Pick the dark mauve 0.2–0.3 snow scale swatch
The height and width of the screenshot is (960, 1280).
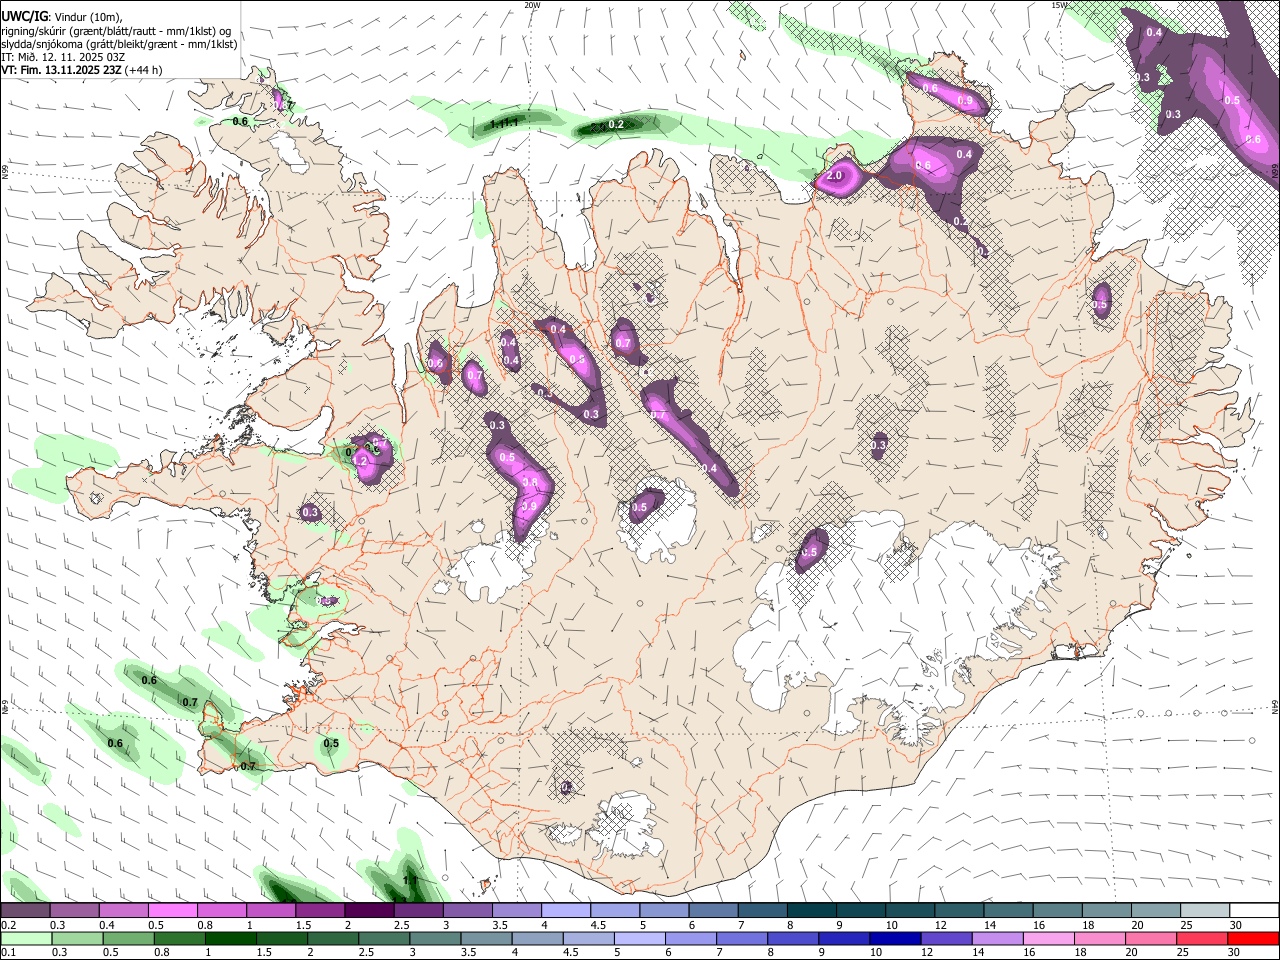(25, 911)
